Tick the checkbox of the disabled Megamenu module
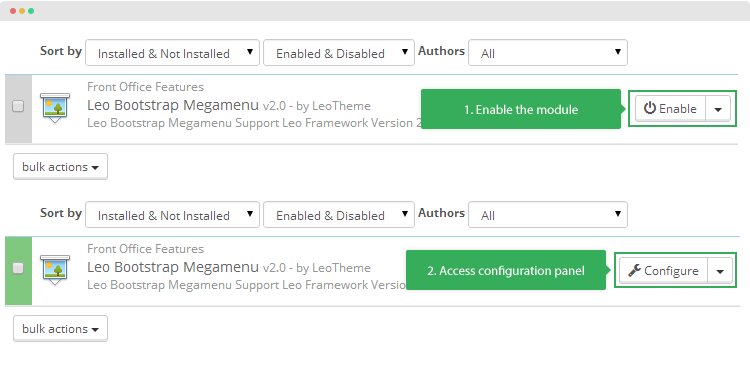 click(18, 106)
